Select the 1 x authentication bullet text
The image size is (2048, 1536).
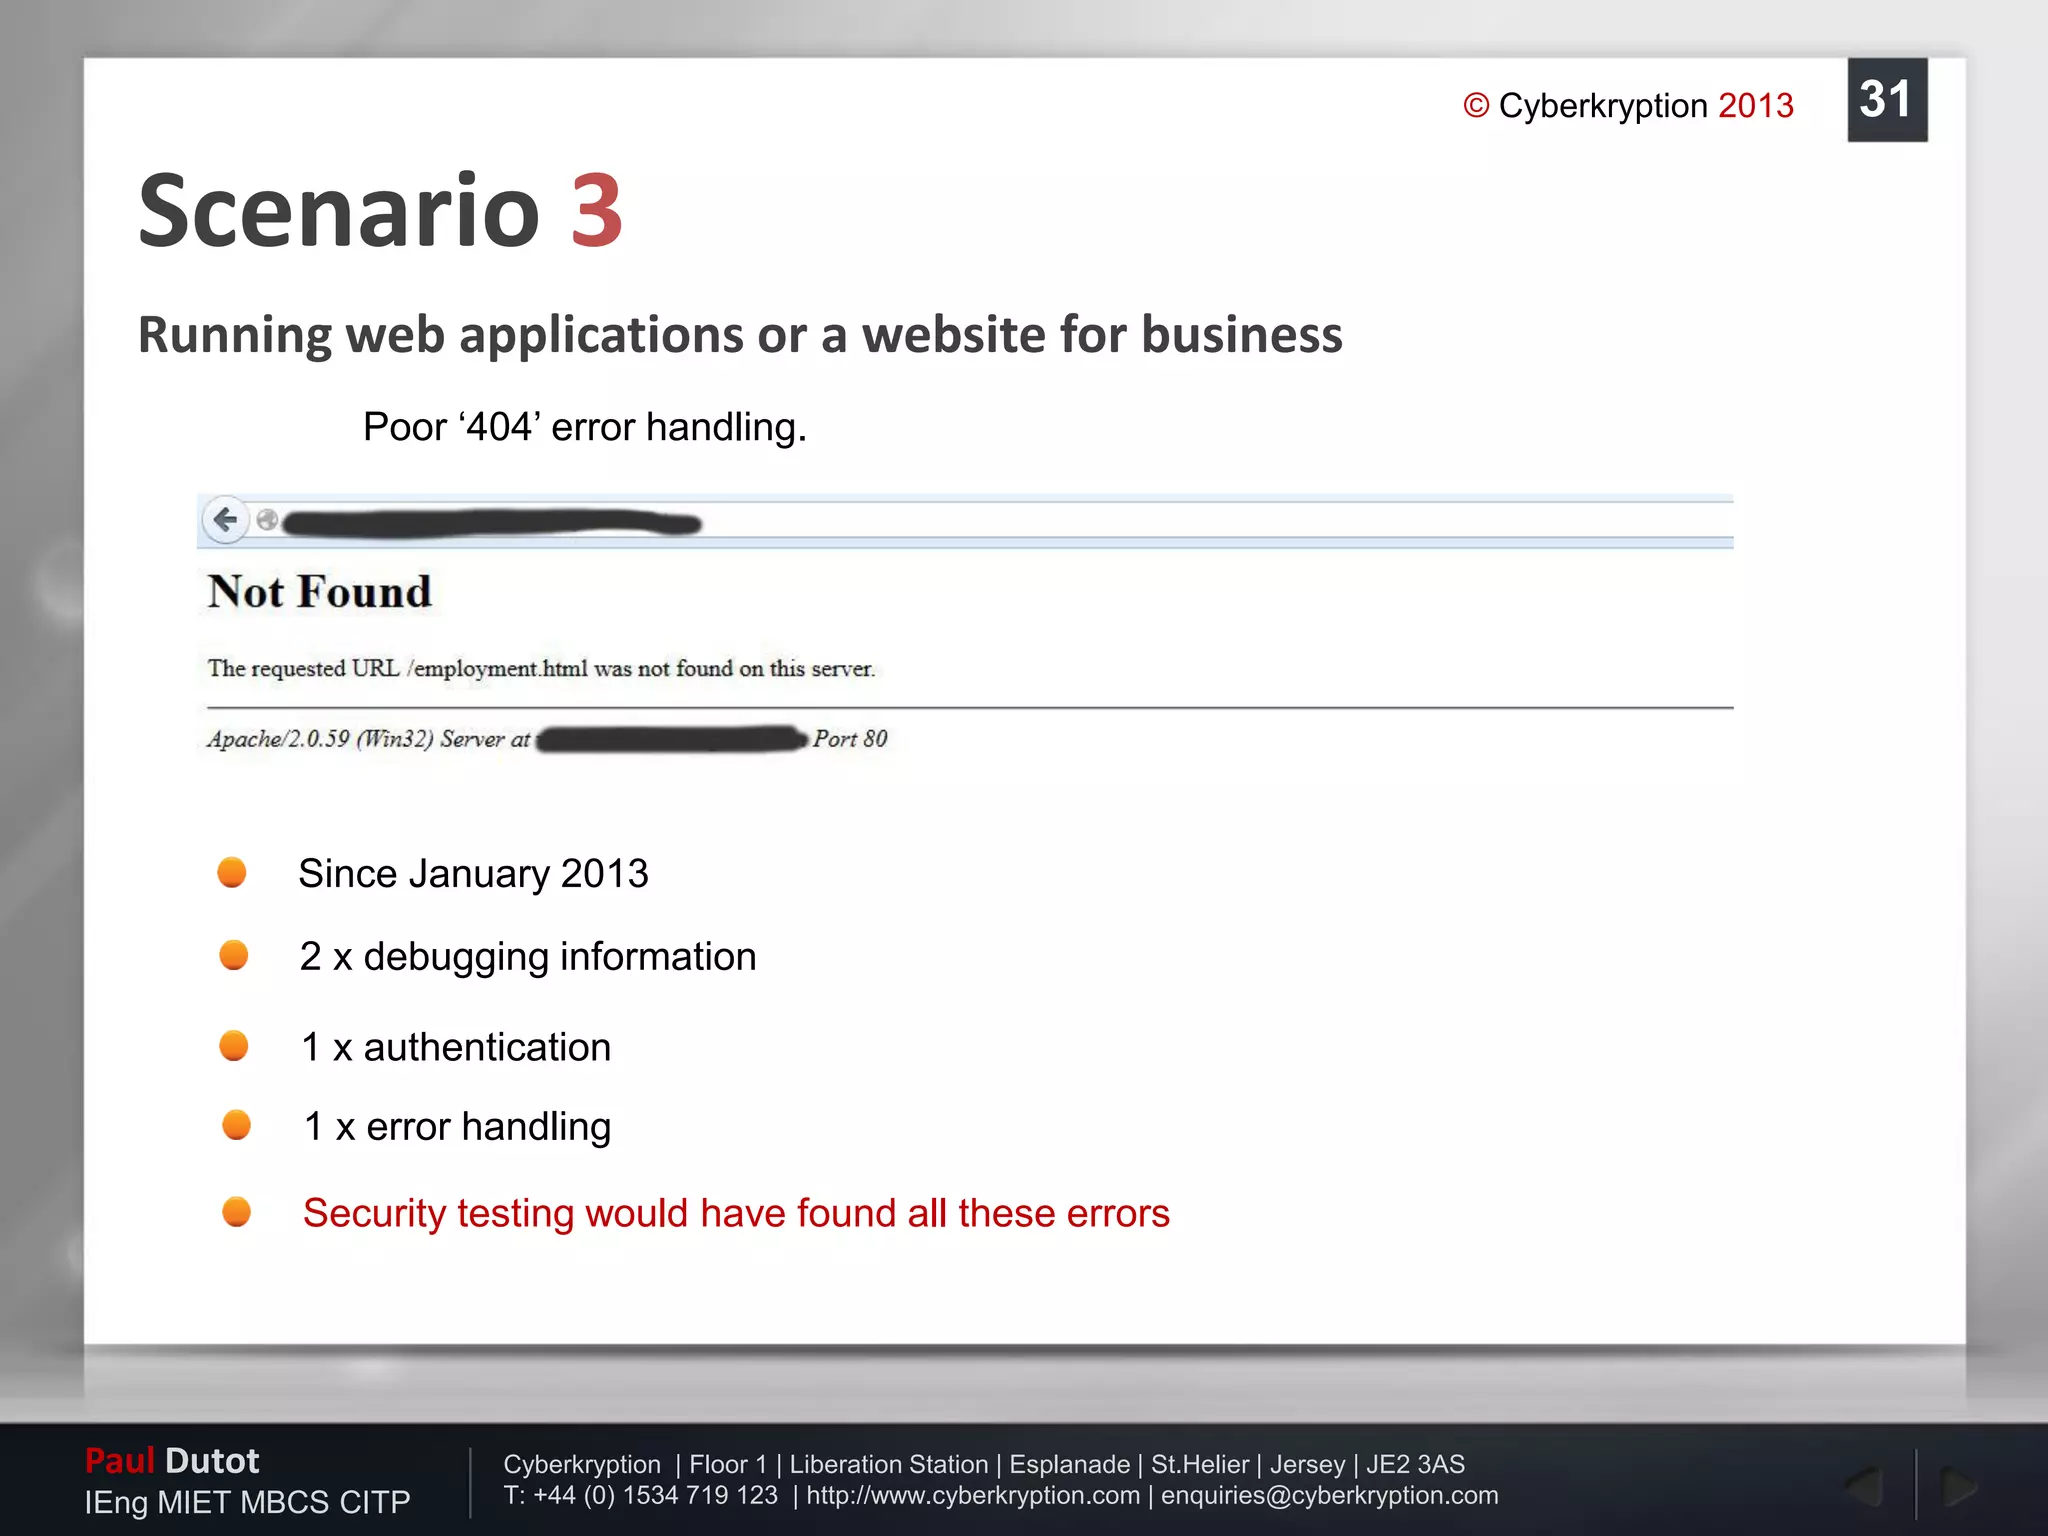point(456,1047)
